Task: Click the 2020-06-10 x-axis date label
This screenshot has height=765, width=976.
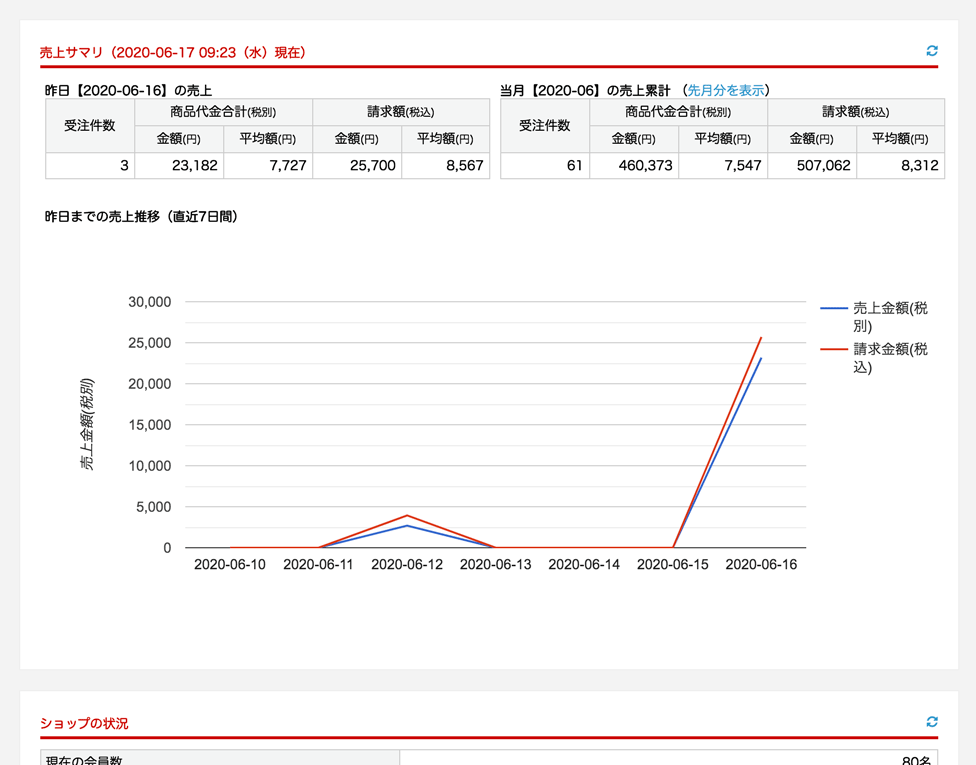Action: (230, 565)
